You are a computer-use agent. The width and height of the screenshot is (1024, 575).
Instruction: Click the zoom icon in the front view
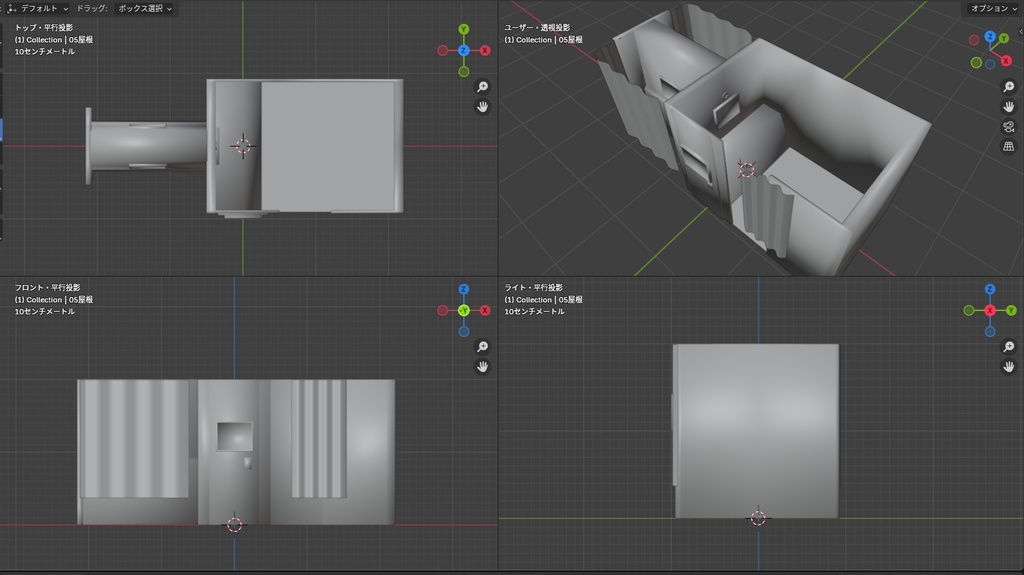(x=482, y=347)
